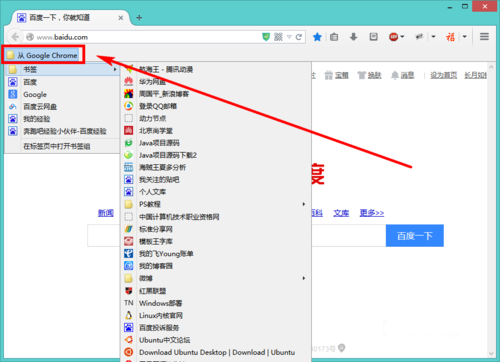500x362 pixels.
Task: Click the cloud icon for 百度云网盘
Action: tap(13, 107)
